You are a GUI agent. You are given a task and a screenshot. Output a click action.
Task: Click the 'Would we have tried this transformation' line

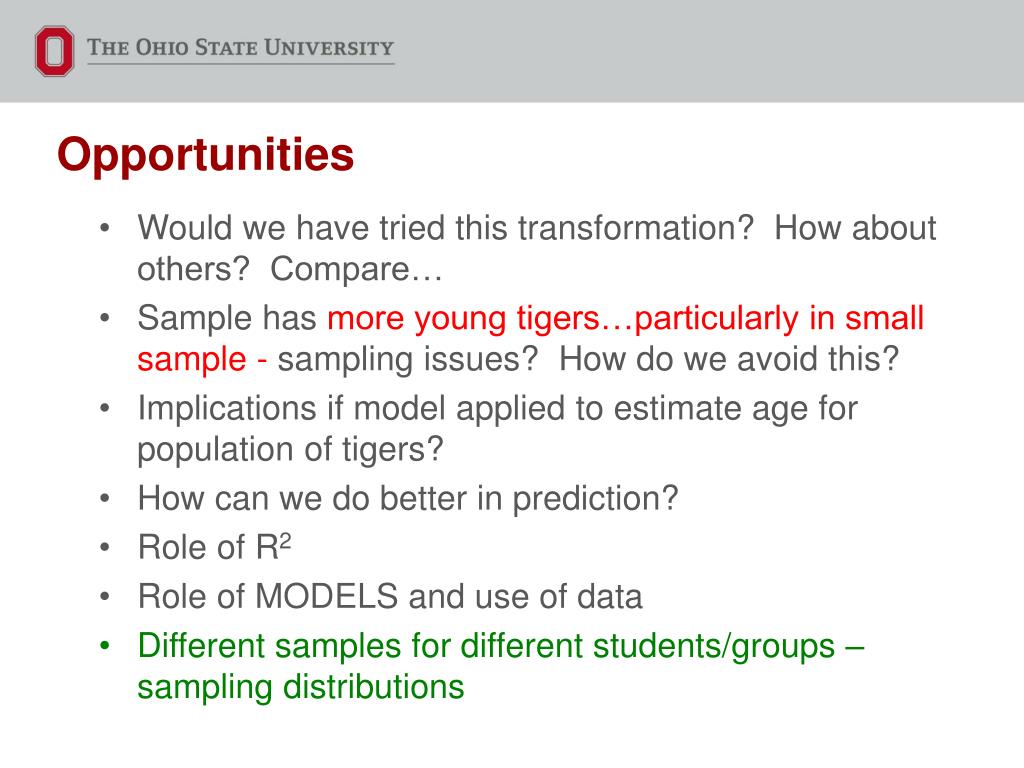pos(536,228)
